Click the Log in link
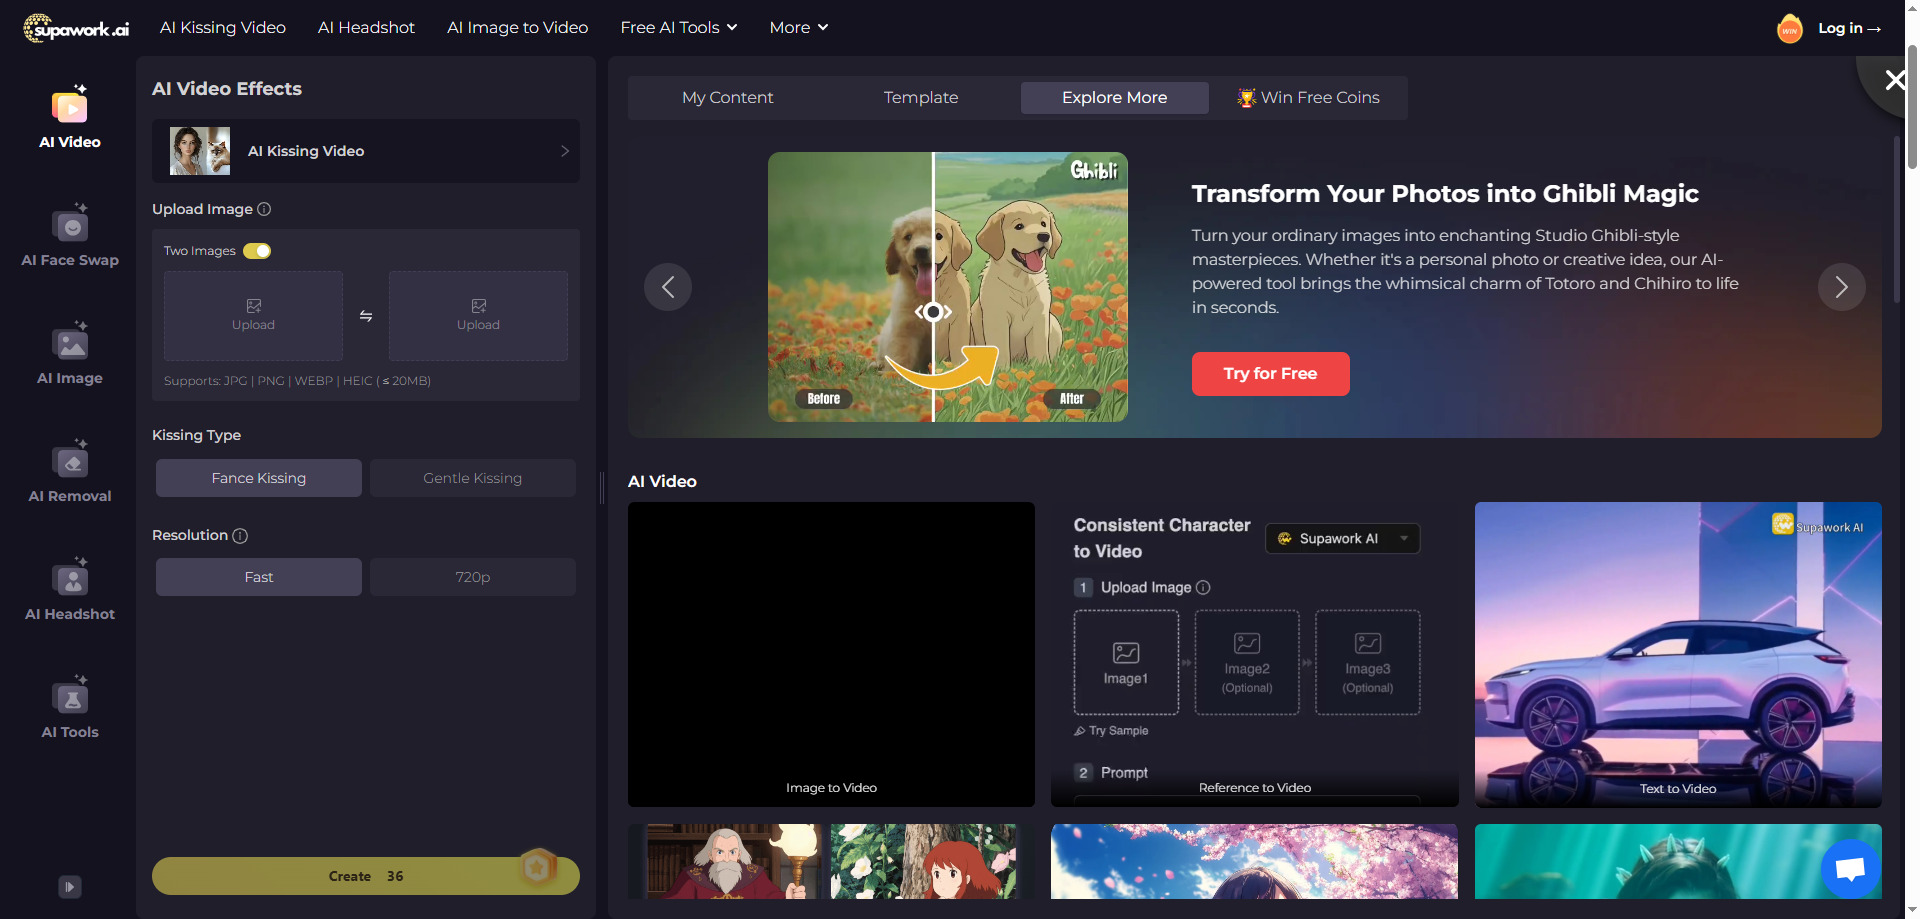 1849,28
